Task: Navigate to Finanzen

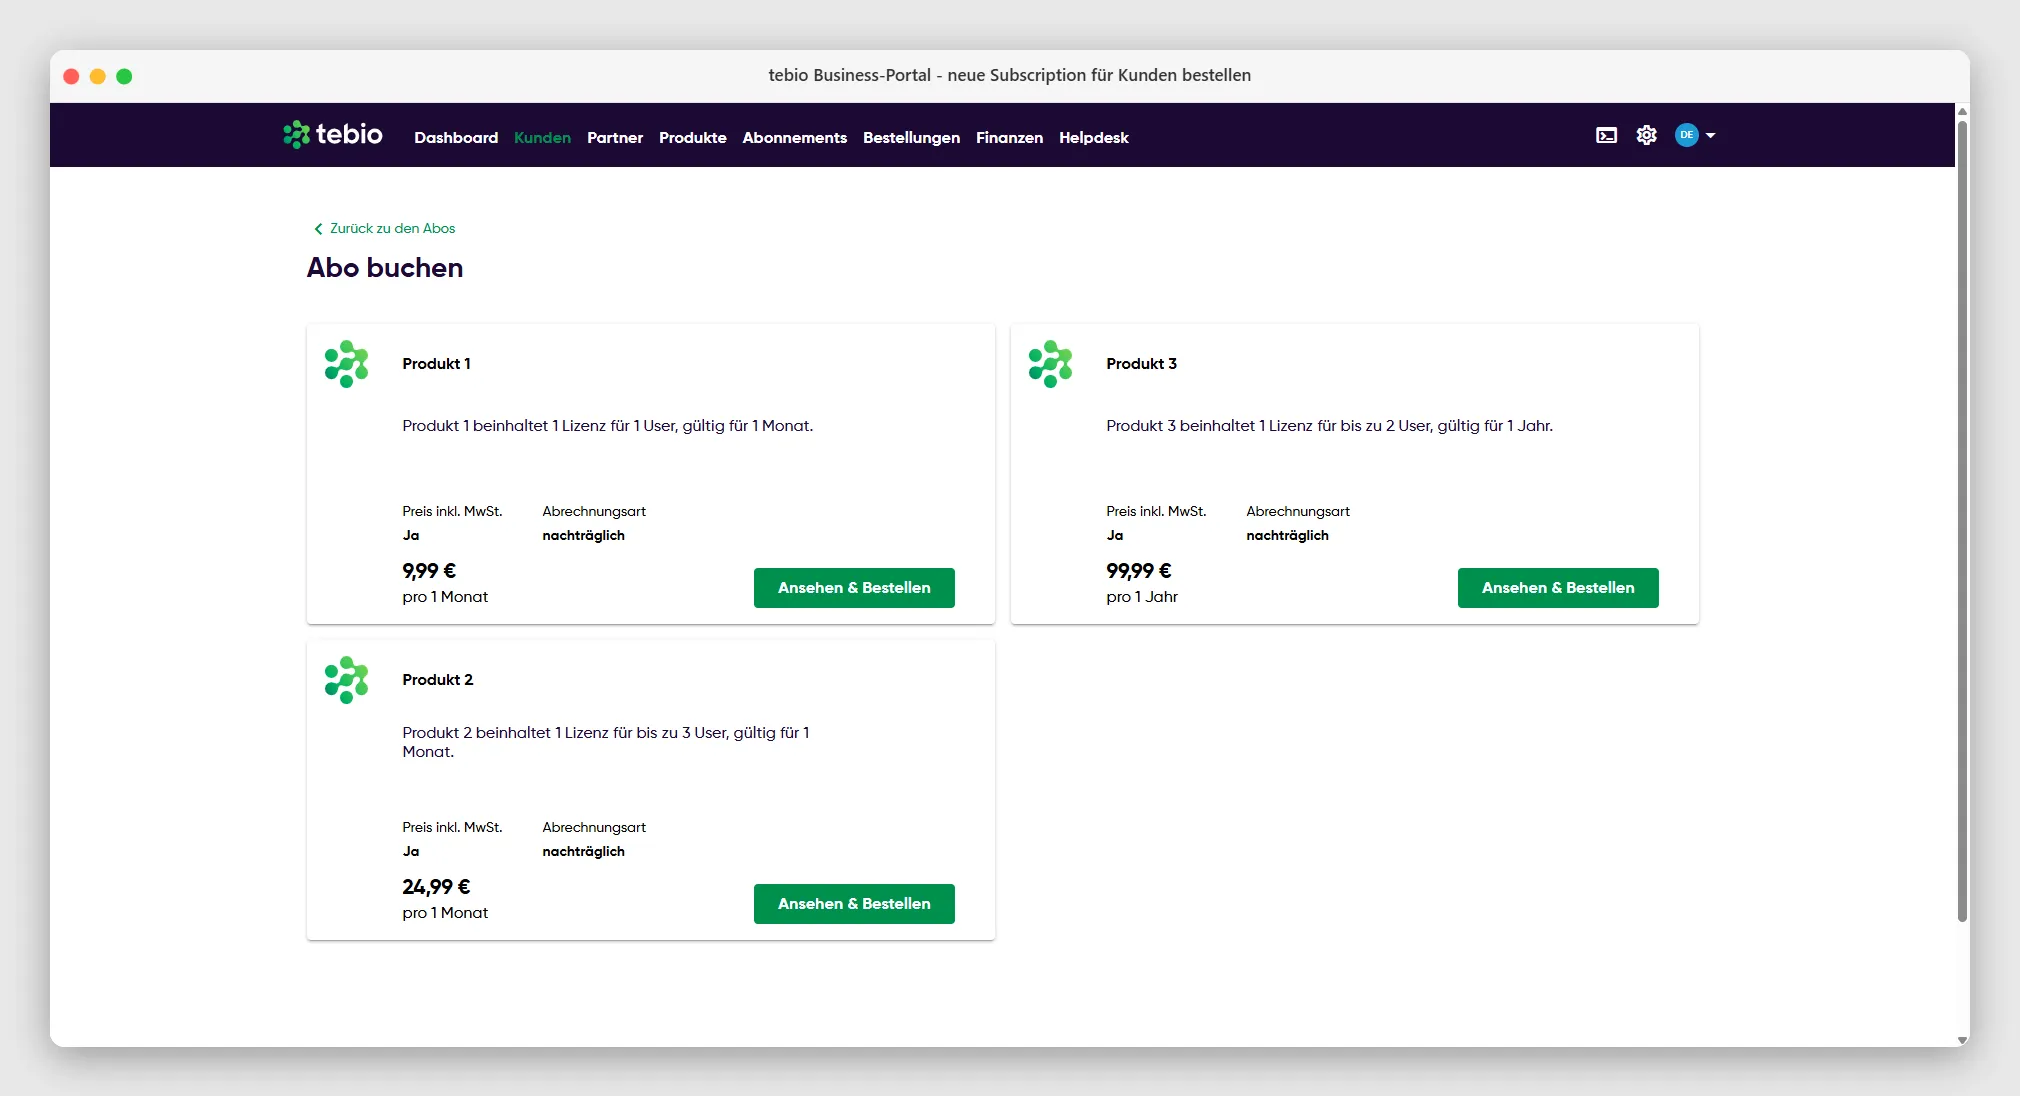Action: pyautogui.click(x=1009, y=138)
